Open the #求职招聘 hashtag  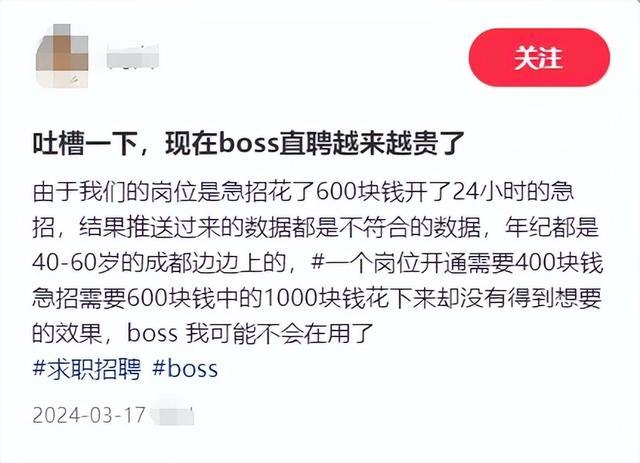pos(87,368)
